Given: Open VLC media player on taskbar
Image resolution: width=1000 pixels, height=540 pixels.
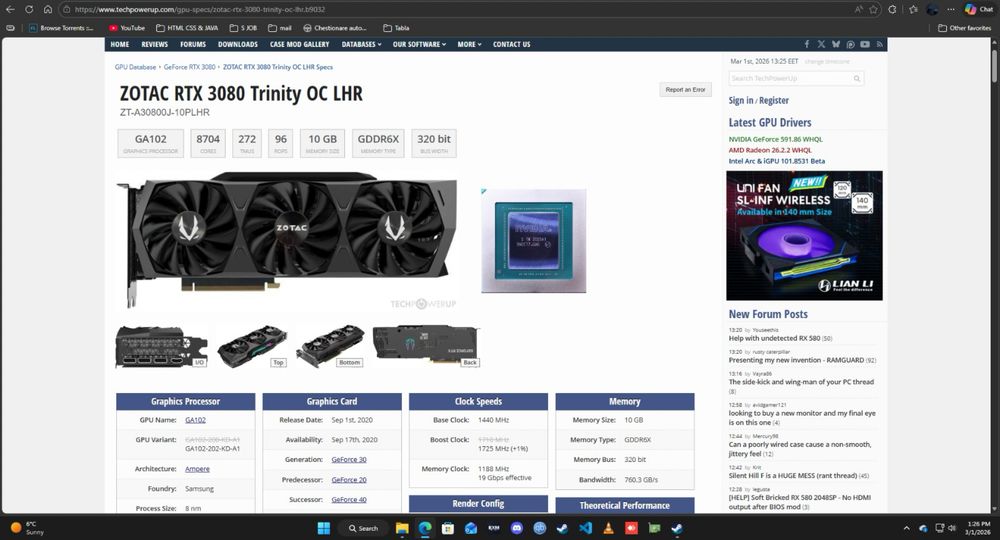Looking at the screenshot, I should pos(608,528).
